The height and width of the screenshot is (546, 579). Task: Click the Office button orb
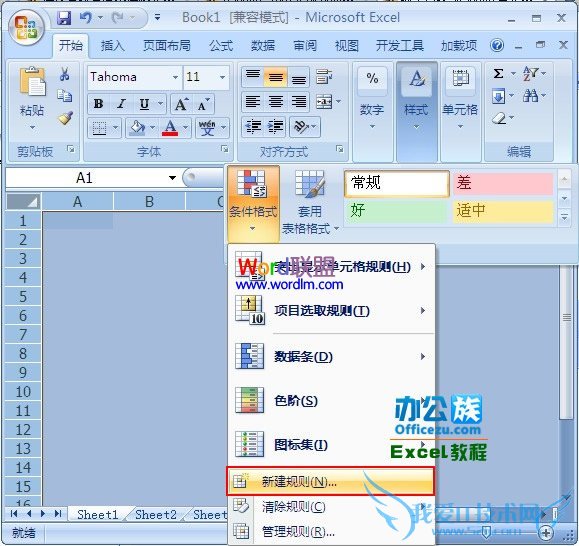coord(26,28)
